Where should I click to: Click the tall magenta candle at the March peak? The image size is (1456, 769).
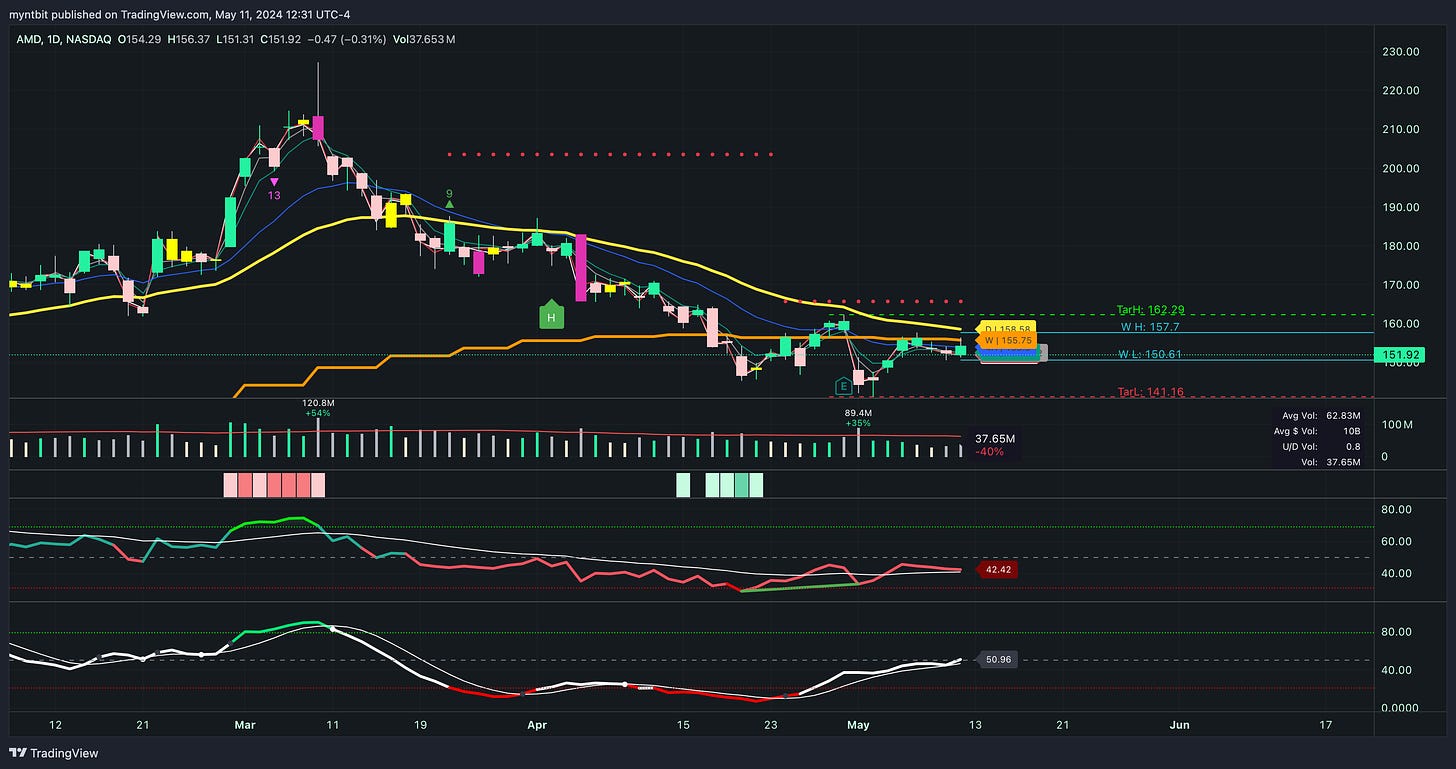(x=318, y=127)
